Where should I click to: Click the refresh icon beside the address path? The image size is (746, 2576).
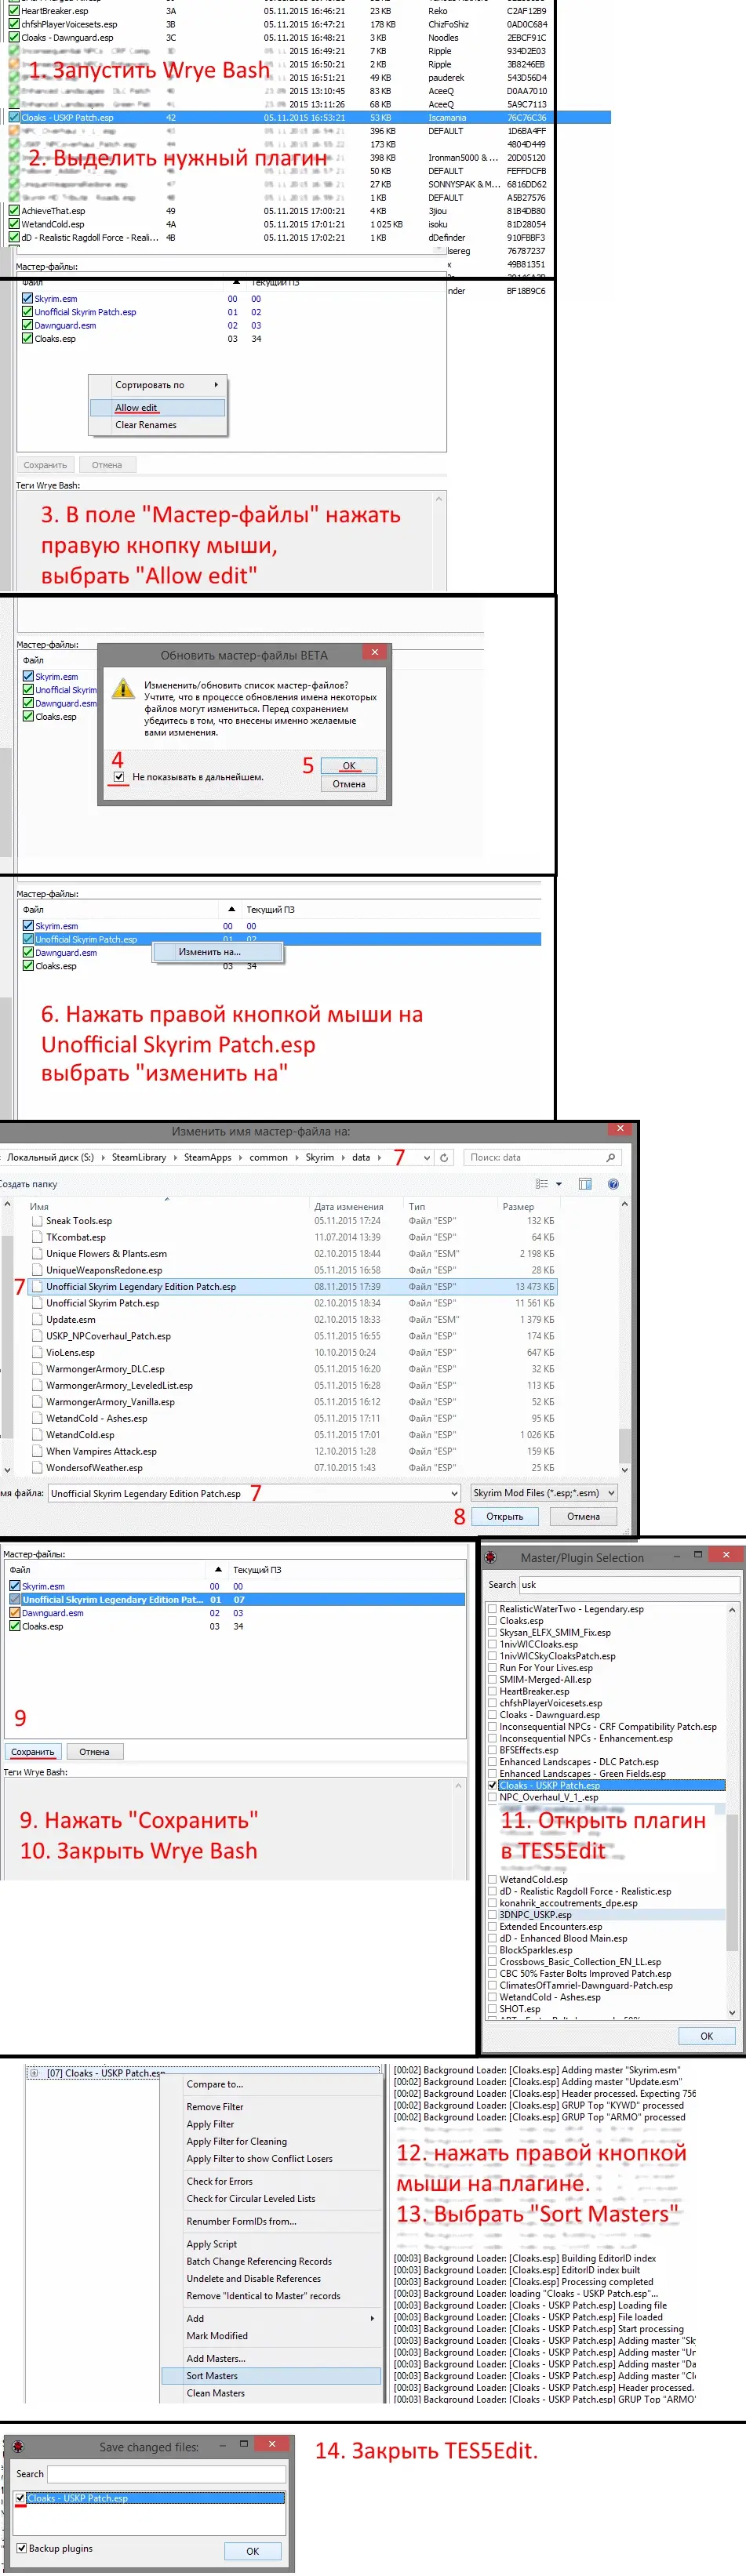point(444,1157)
